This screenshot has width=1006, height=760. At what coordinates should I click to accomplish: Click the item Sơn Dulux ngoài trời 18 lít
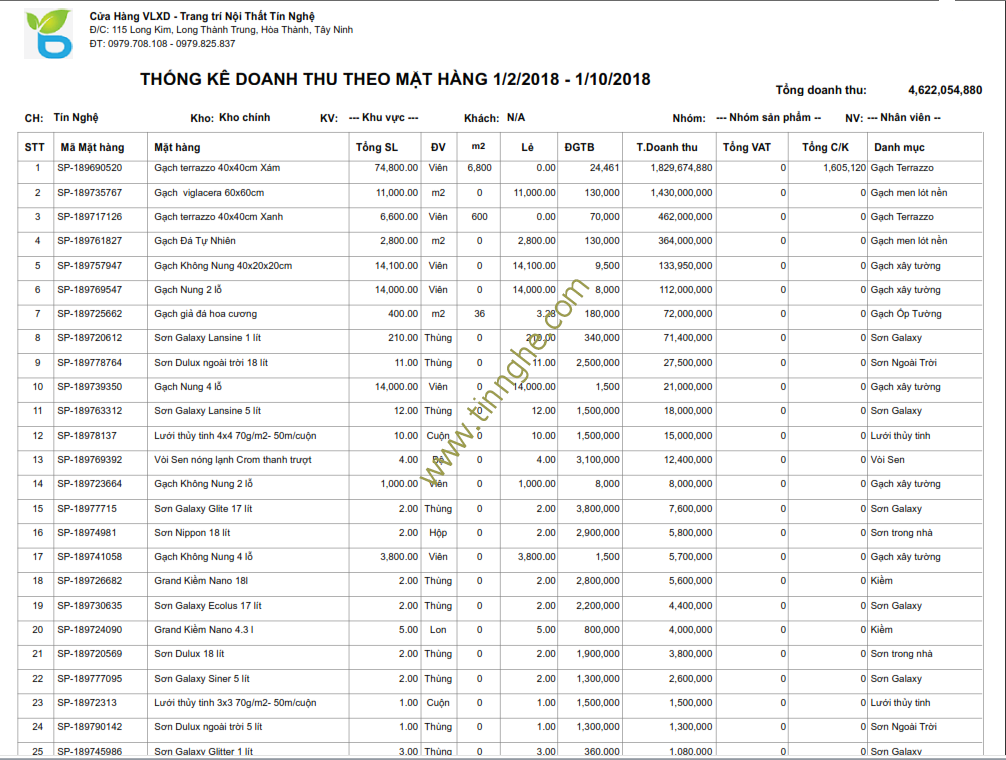(x=210, y=362)
